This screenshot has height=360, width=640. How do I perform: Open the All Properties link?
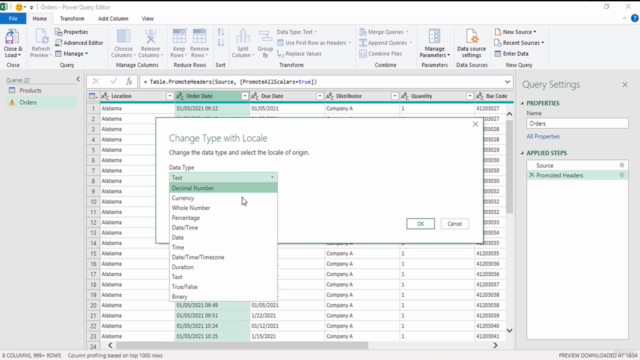(x=543, y=136)
